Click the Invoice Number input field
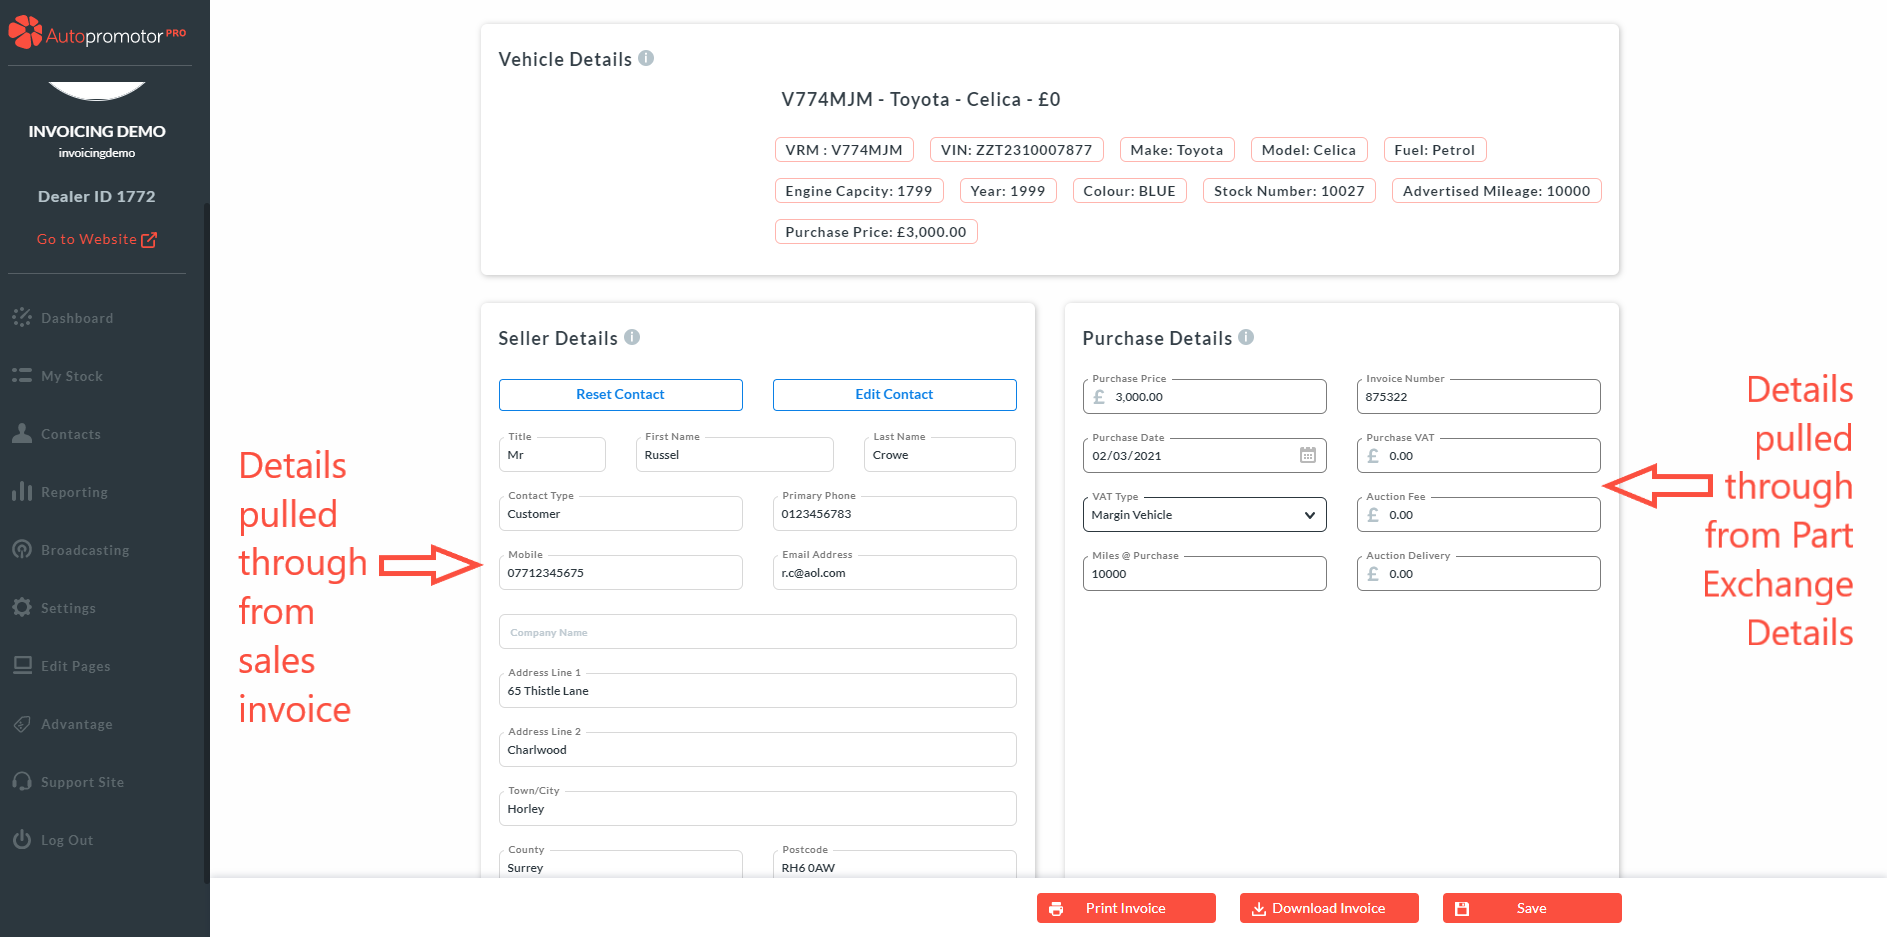Viewport: 1887px width, 937px height. click(x=1478, y=397)
